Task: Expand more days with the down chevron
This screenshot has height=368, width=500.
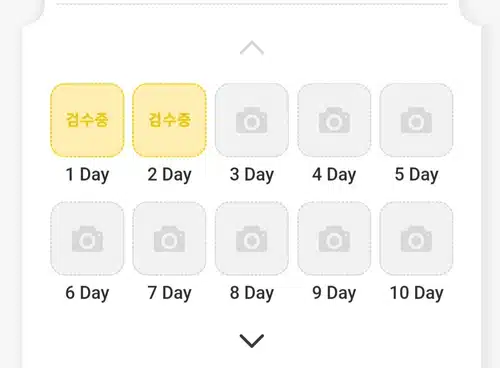Action: 252,341
